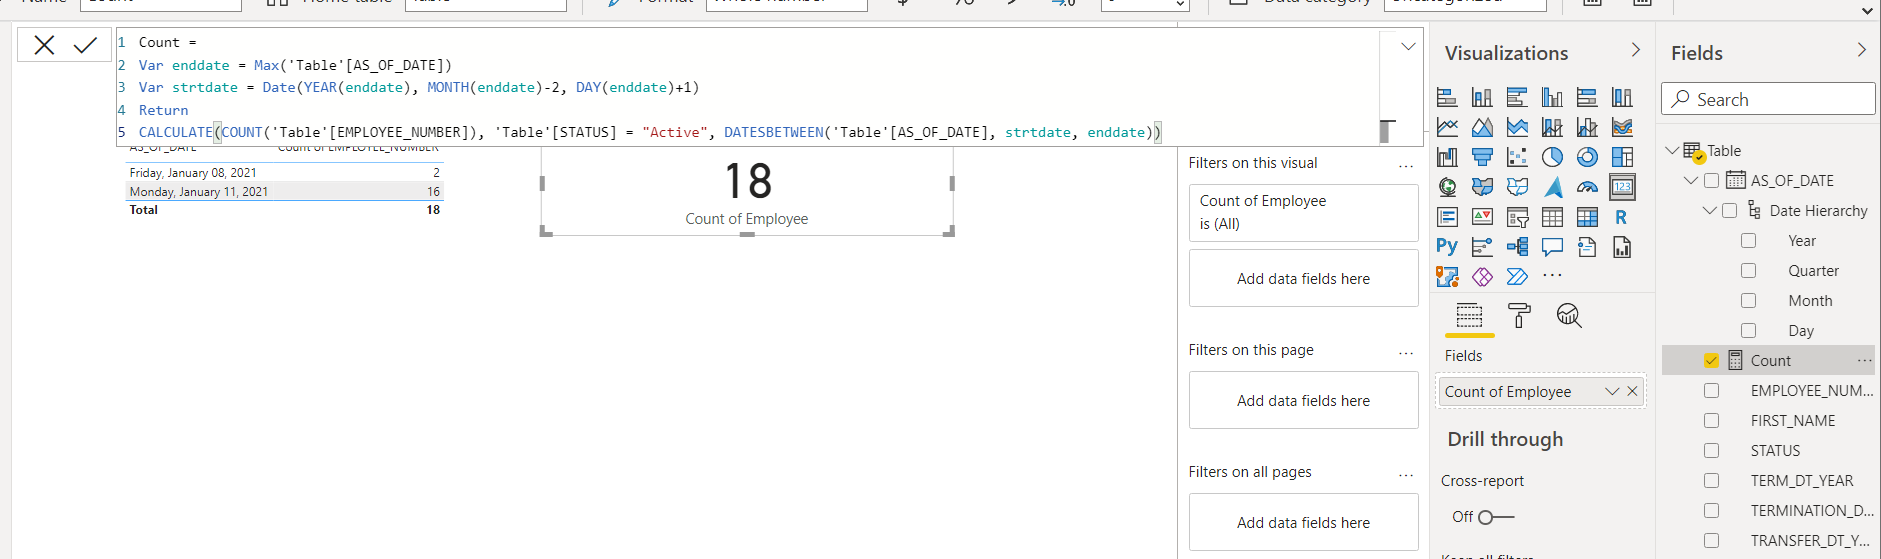
Task: Click the Fields Search box
Action: (x=1768, y=99)
